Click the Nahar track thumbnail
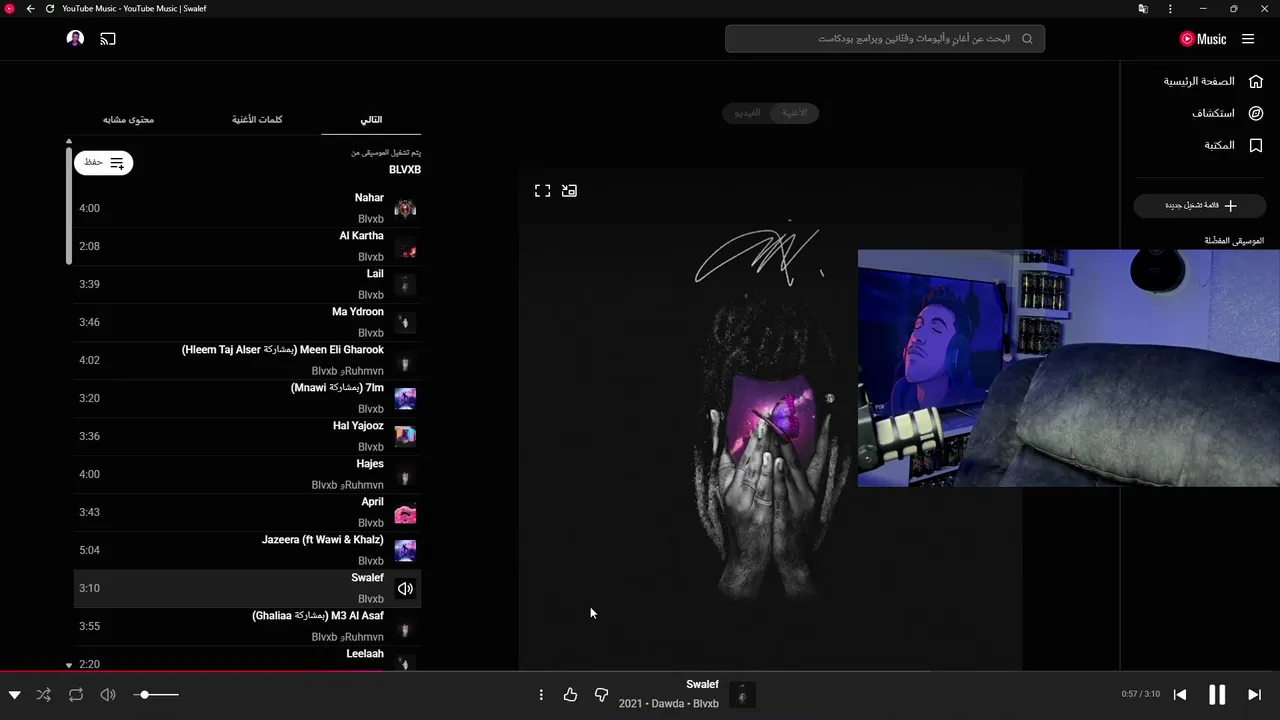The height and width of the screenshot is (720, 1280). [405, 208]
